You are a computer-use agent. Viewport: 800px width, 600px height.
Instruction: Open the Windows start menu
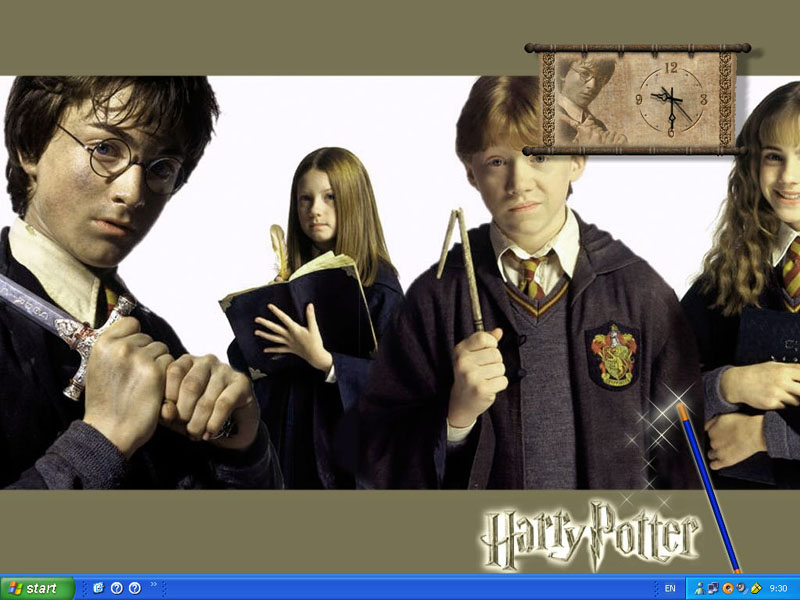(37, 588)
